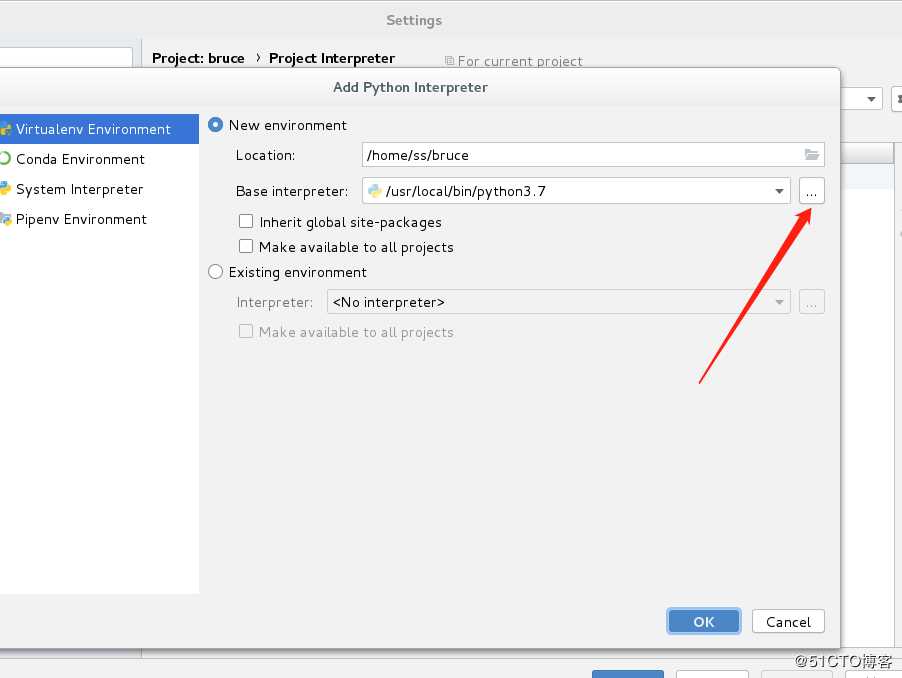
Task: Open the <No interpreter> dropdown
Action: [559, 302]
